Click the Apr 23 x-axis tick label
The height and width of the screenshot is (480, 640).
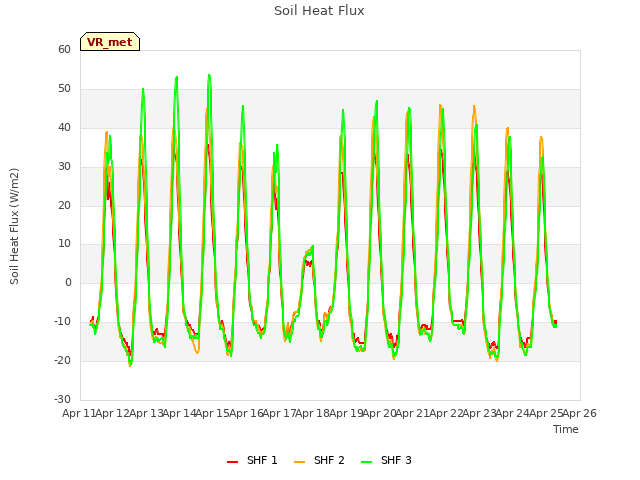tap(479, 413)
